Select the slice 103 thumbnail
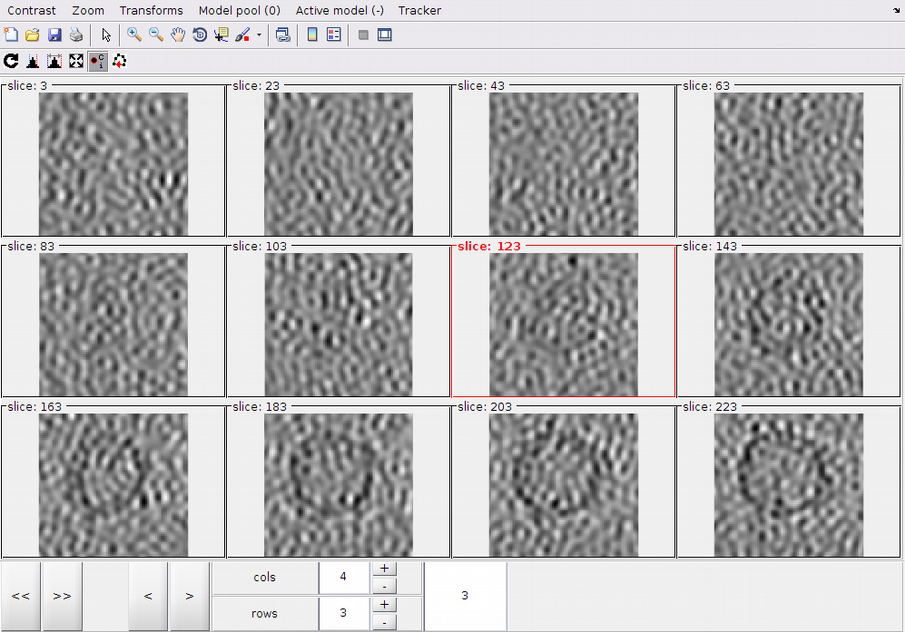This screenshot has height=632, width=905. coord(338,324)
